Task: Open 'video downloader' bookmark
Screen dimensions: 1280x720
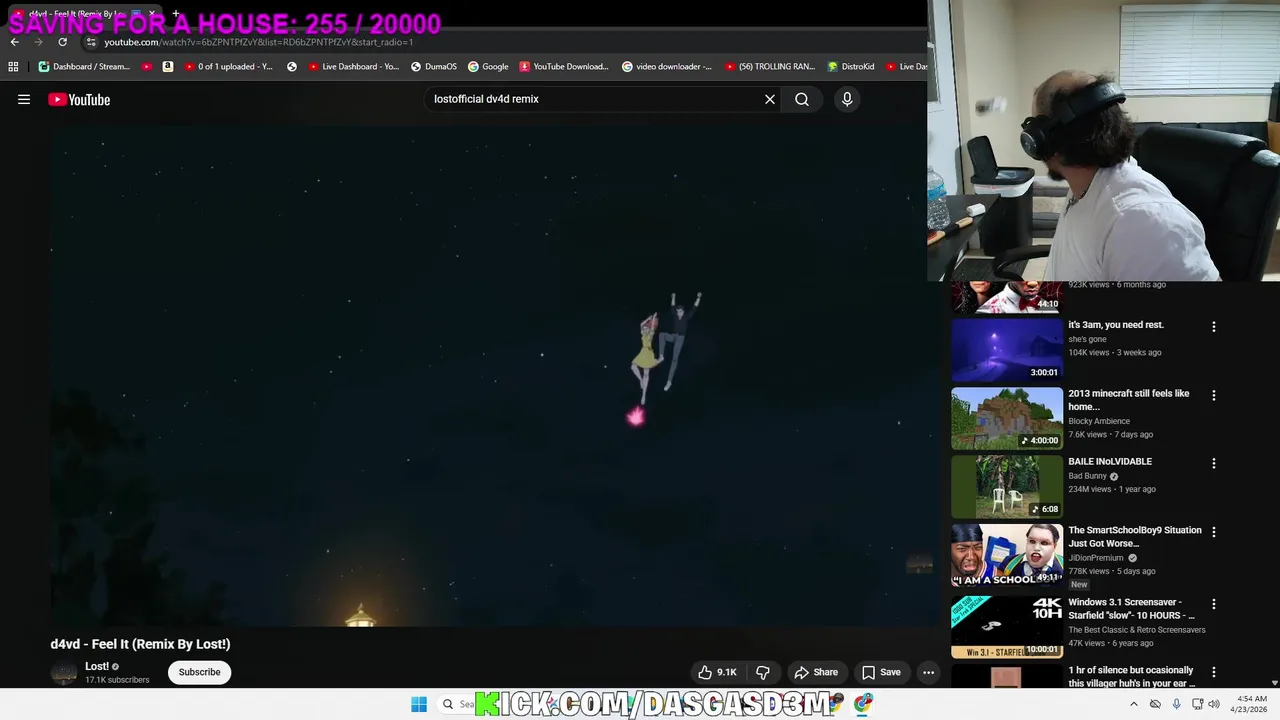Action: [x=667, y=67]
